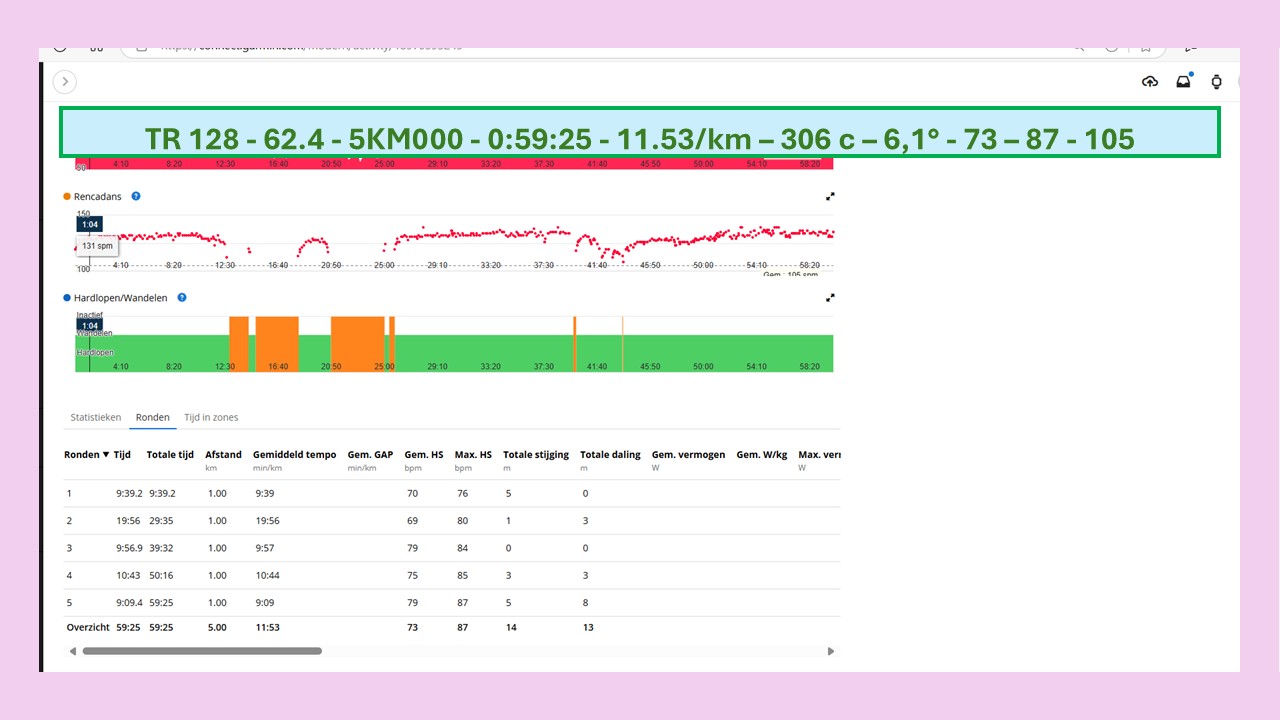Click the Gem. HS column header
The height and width of the screenshot is (720, 1280).
424,454
